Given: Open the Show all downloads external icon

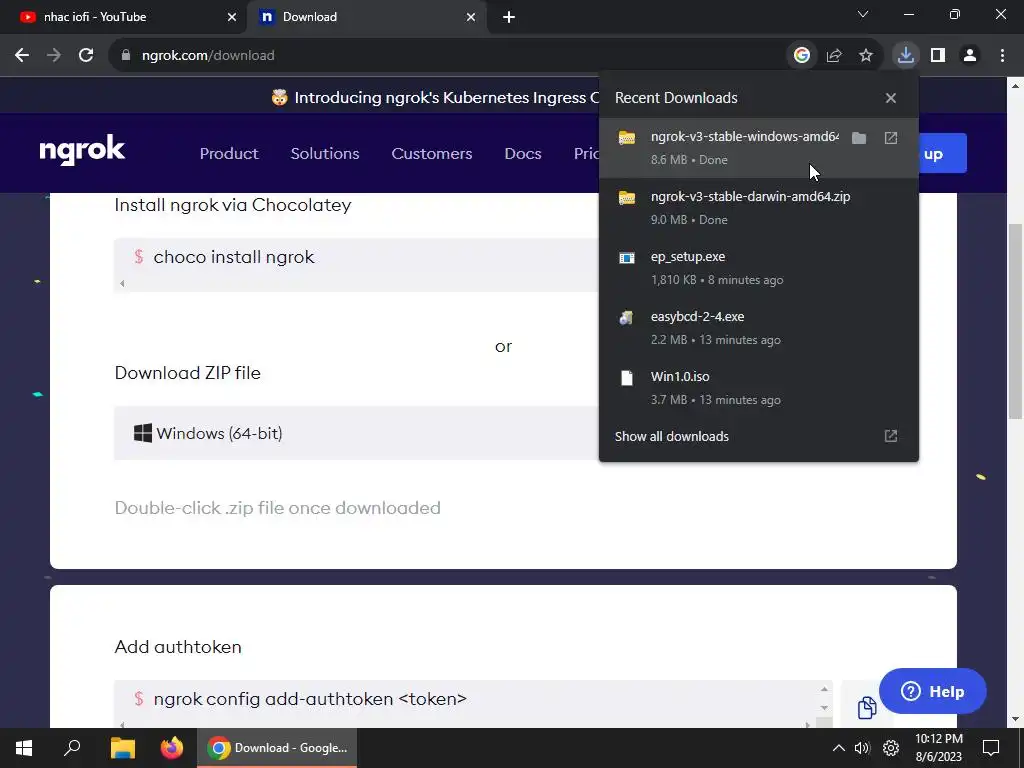Looking at the screenshot, I should tap(891, 436).
